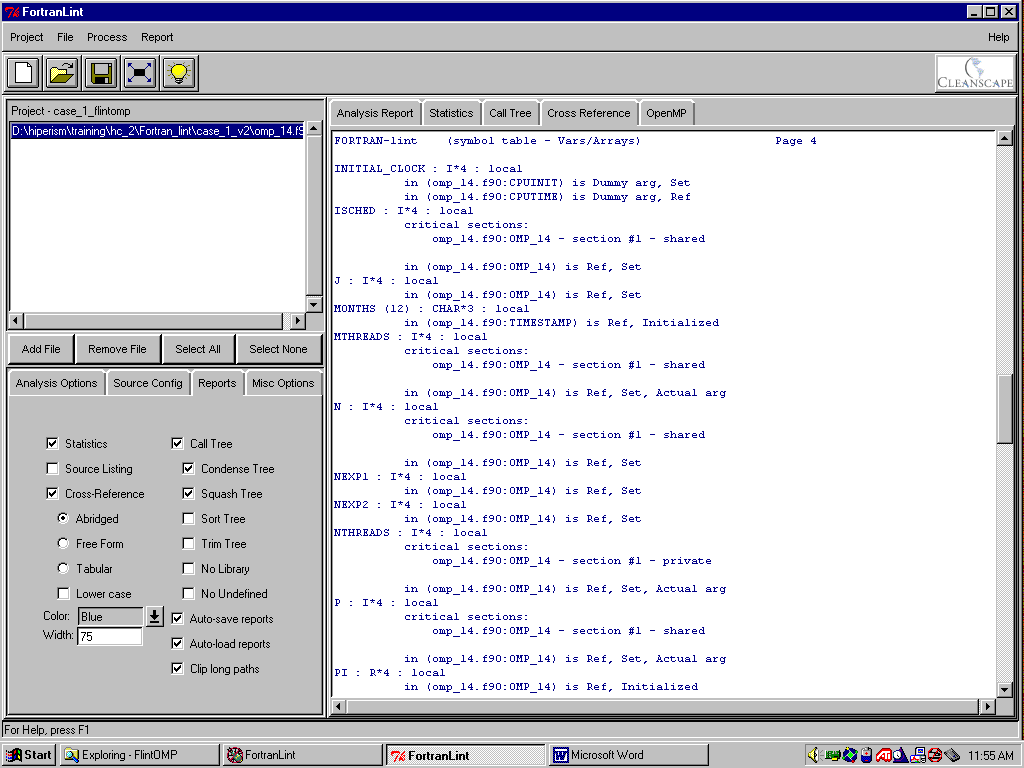The height and width of the screenshot is (768, 1024).
Task: Open the Project menu
Action: 27,37
